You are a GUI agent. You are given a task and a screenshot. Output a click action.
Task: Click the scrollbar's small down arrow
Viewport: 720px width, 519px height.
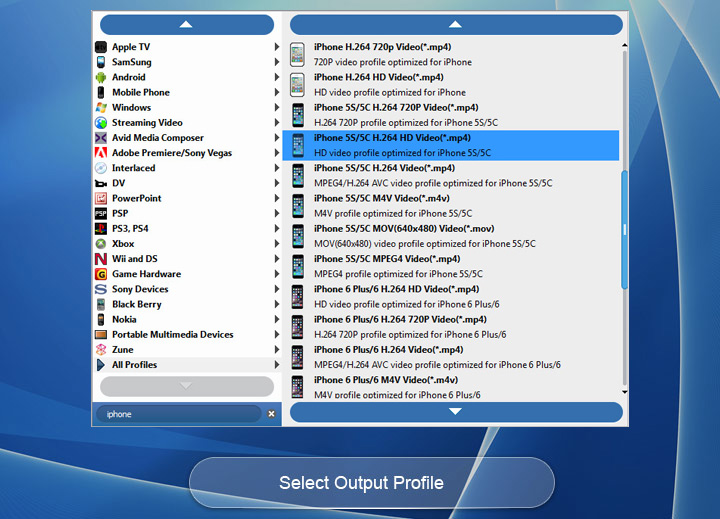pyautogui.click(x=624, y=392)
